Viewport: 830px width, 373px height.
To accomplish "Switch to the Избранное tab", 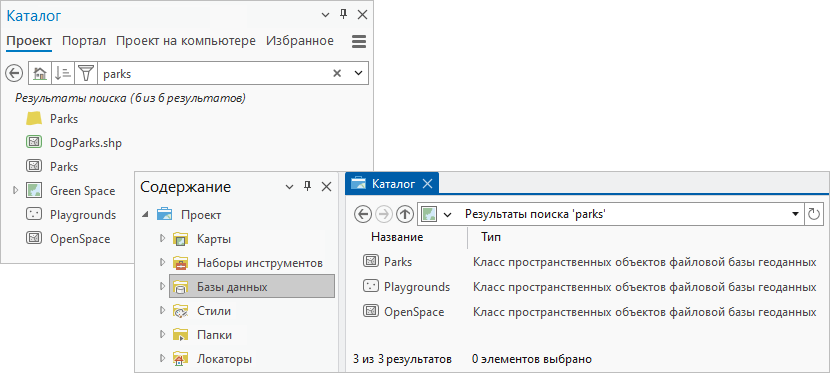I will point(300,41).
